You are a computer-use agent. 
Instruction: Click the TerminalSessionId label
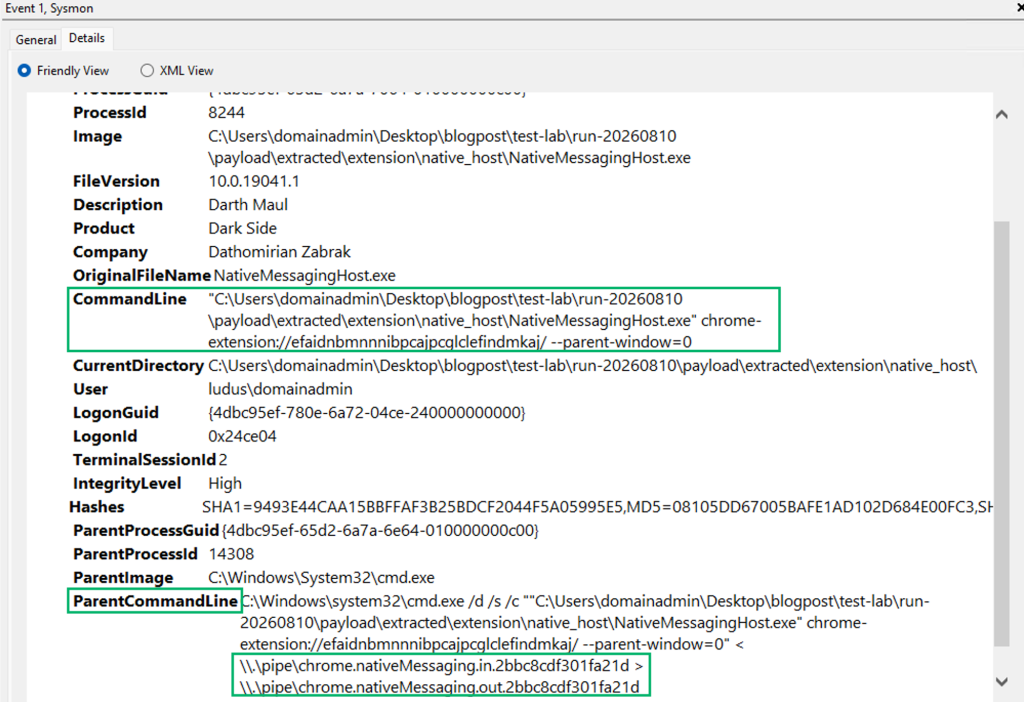144,460
